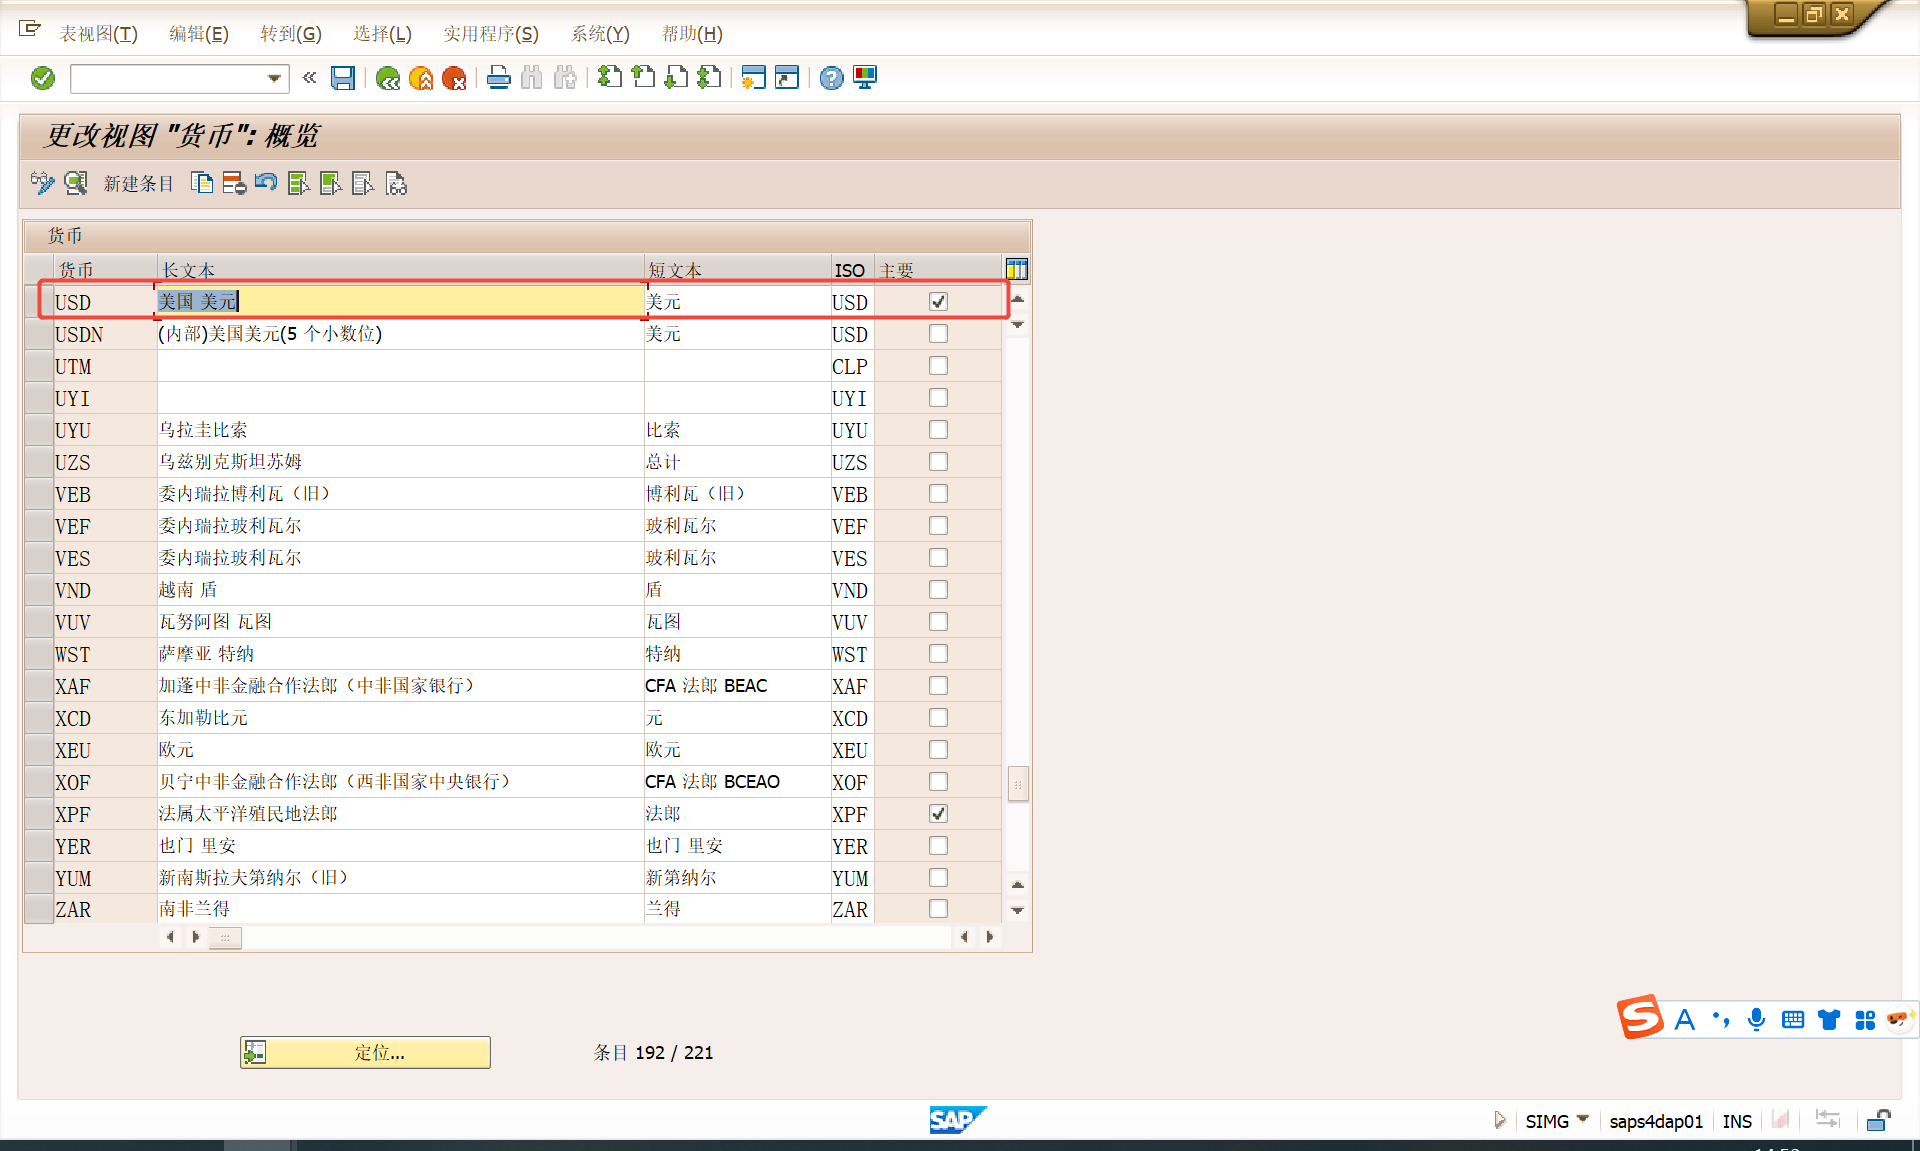Open the 实用程序(S) menu
This screenshot has height=1151, width=1920.
(x=490, y=34)
